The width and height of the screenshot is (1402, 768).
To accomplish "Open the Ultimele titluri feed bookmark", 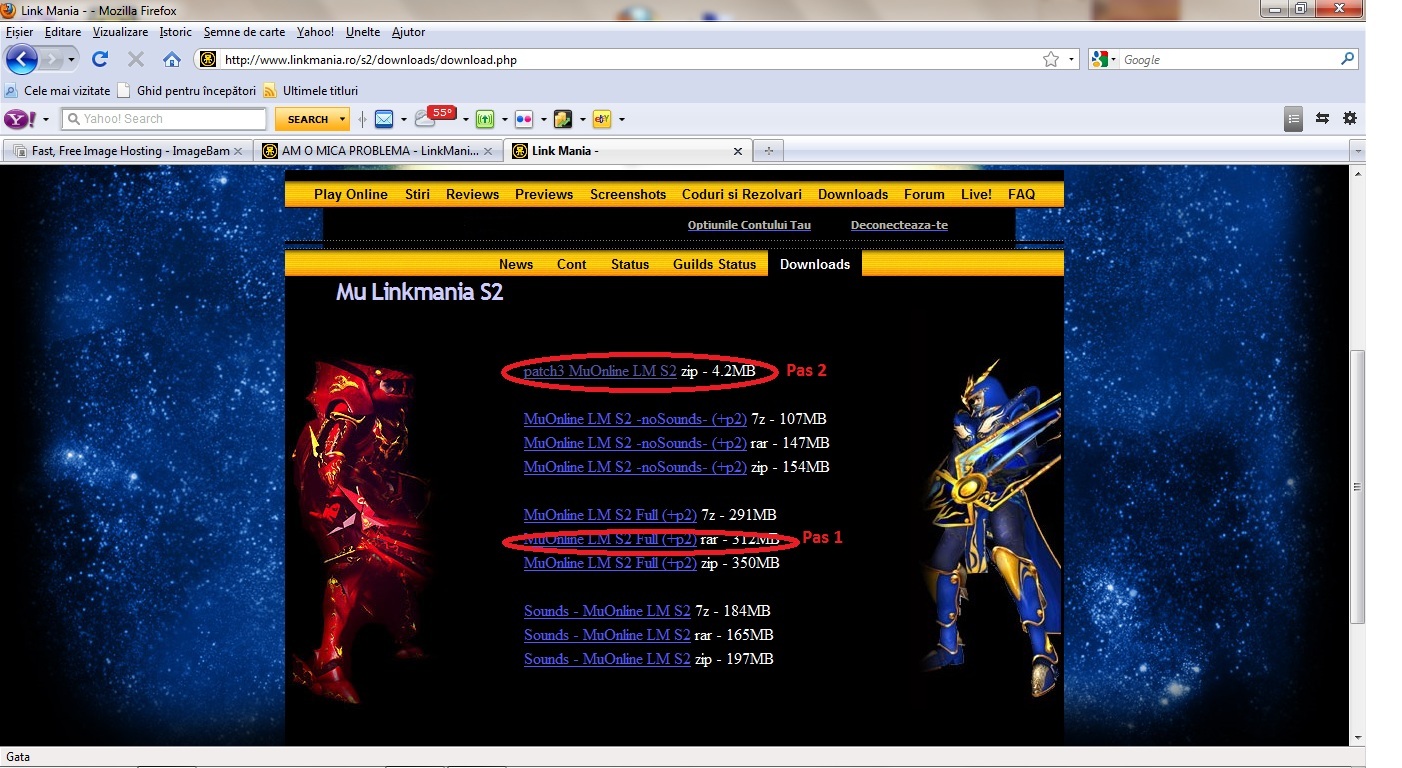I will pyautogui.click(x=310, y=90).
